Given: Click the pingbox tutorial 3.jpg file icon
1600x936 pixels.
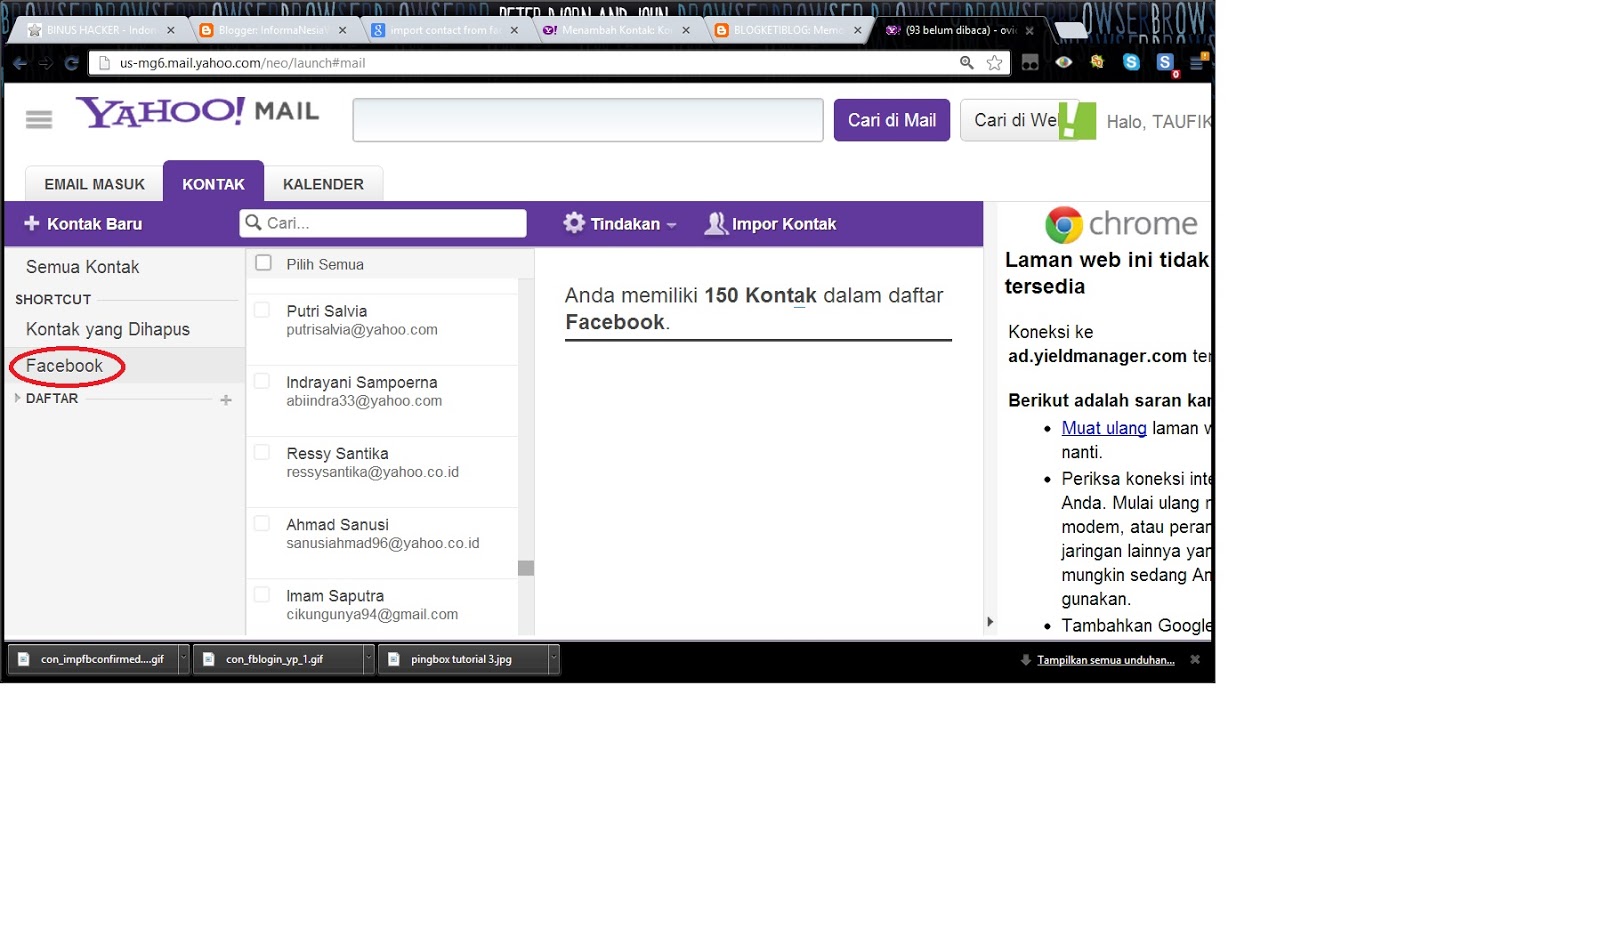Looking at the screenshot, I should pos(394,659).
